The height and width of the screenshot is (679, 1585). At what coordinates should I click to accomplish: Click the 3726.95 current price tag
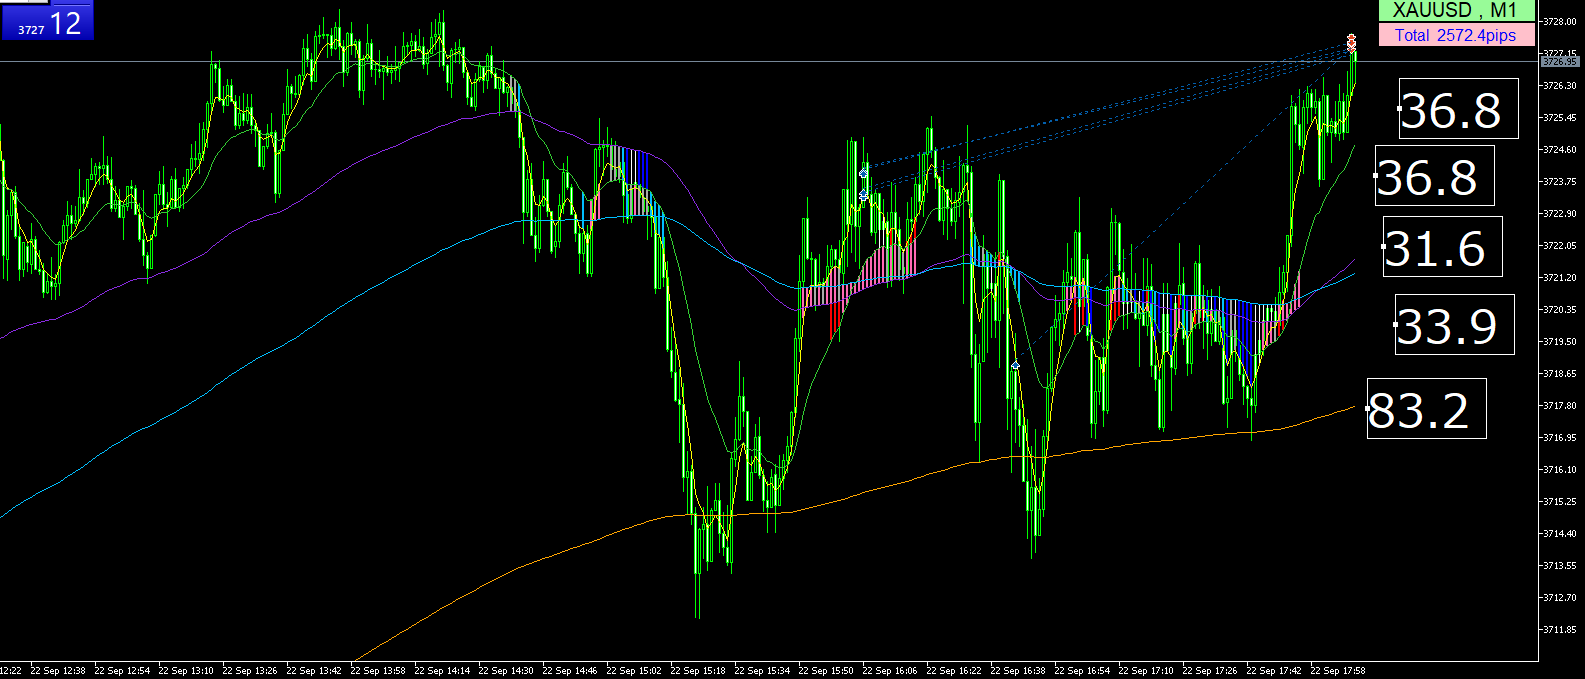(1560, 61)
